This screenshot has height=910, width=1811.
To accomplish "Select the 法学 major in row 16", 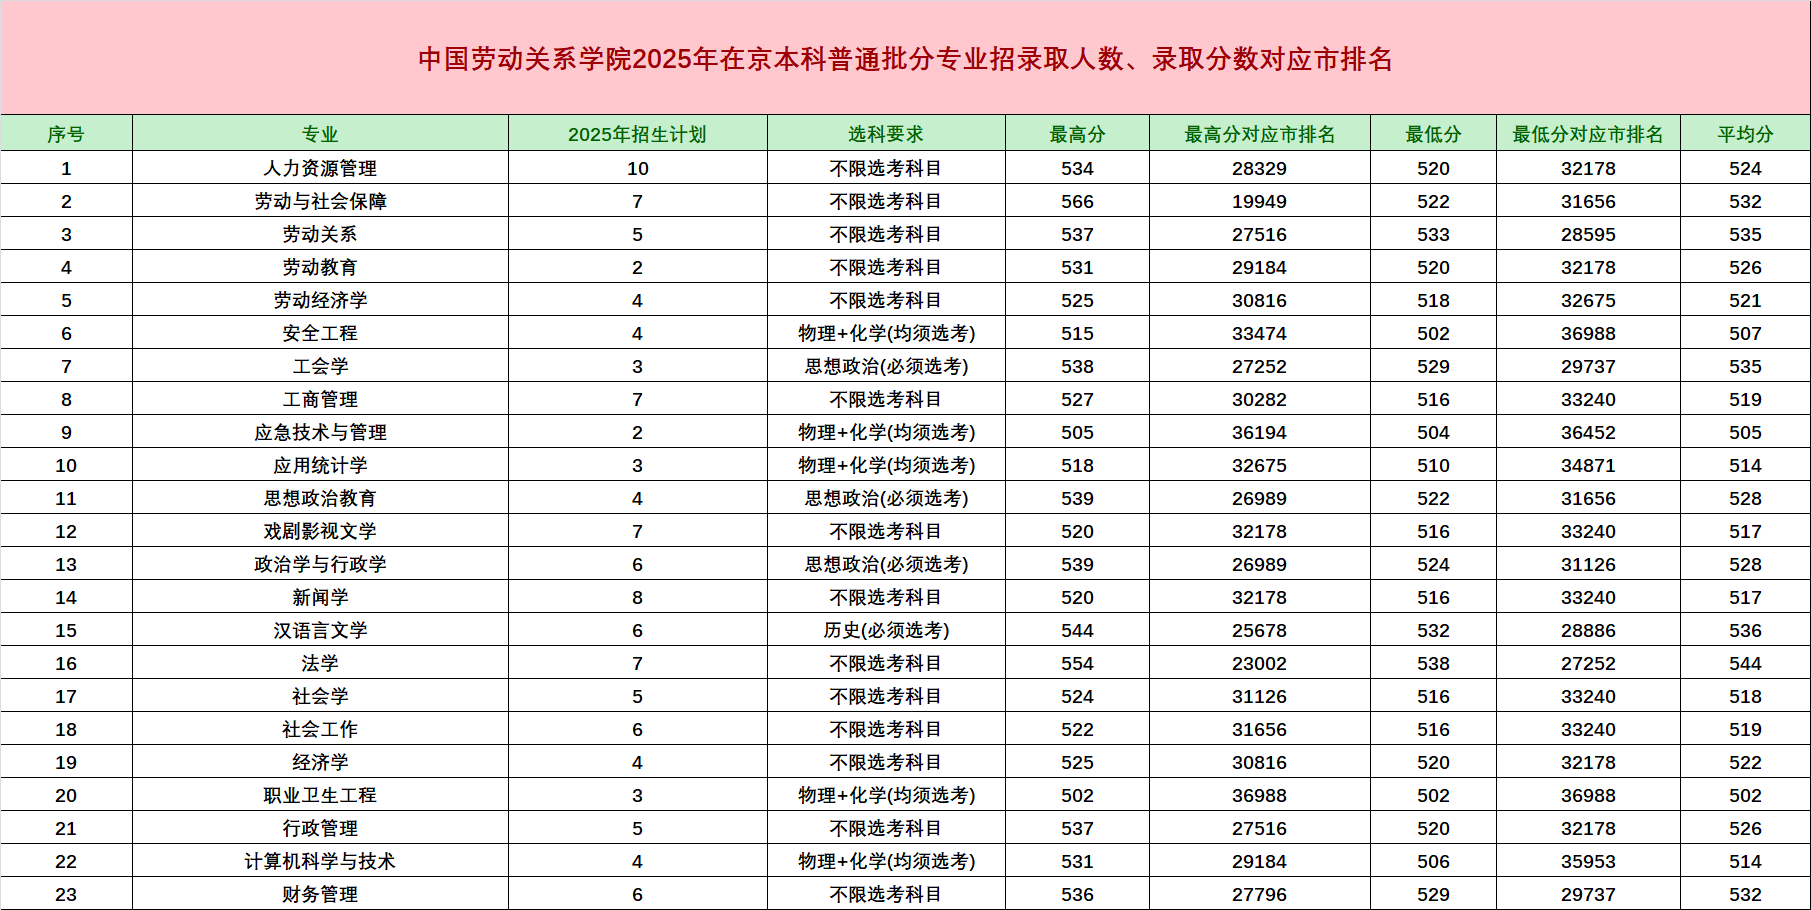I will click(322, 663).
